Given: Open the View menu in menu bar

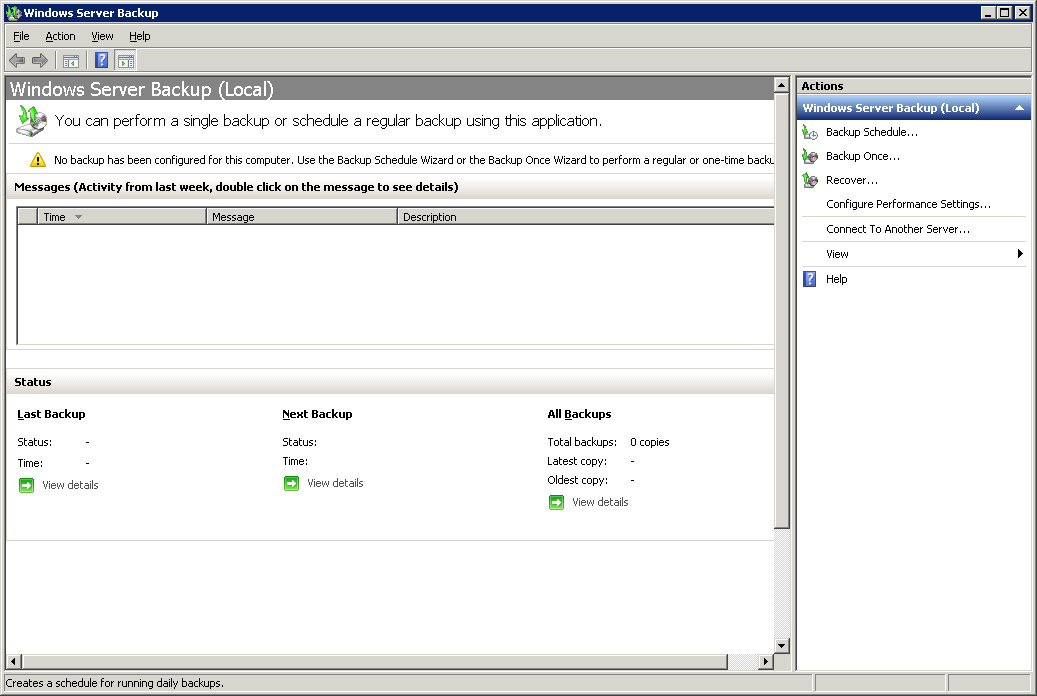Looking at the screenshot, I should (x=102, y=36).
